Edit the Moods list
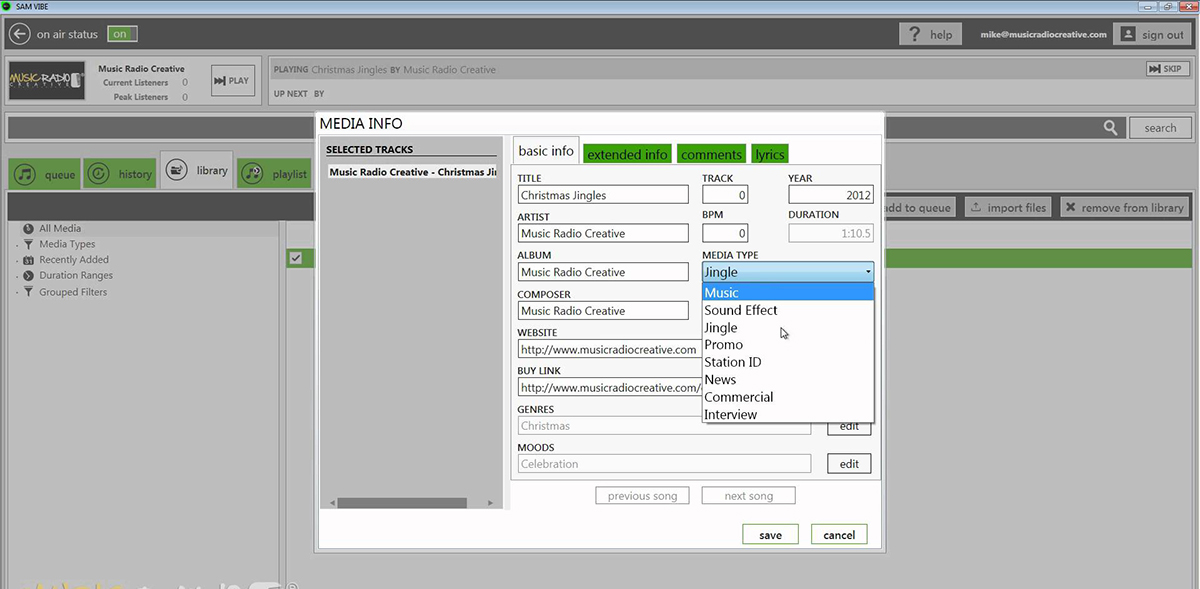 [849, 464]
